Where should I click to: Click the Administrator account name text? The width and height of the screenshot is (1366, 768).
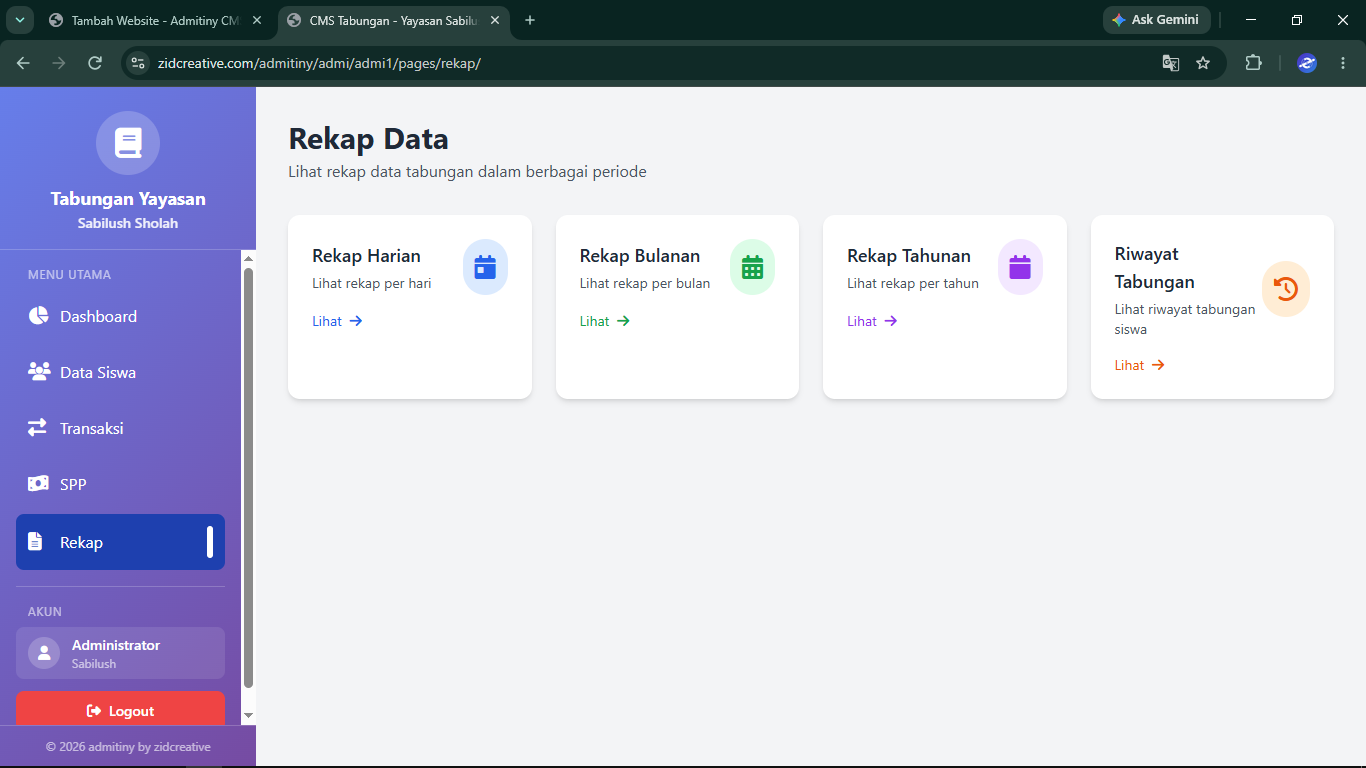(x=116, y=645)
